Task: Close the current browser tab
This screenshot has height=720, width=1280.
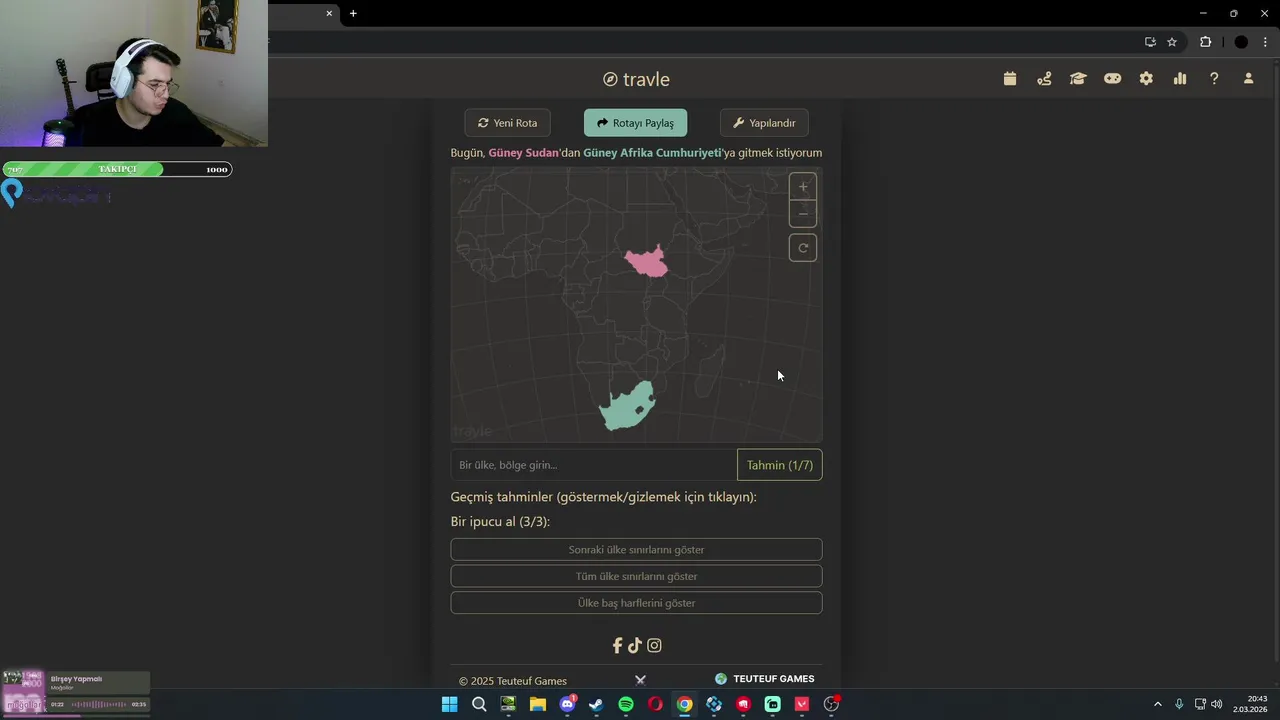Action: pyautogui.click(x=329, y=13)
